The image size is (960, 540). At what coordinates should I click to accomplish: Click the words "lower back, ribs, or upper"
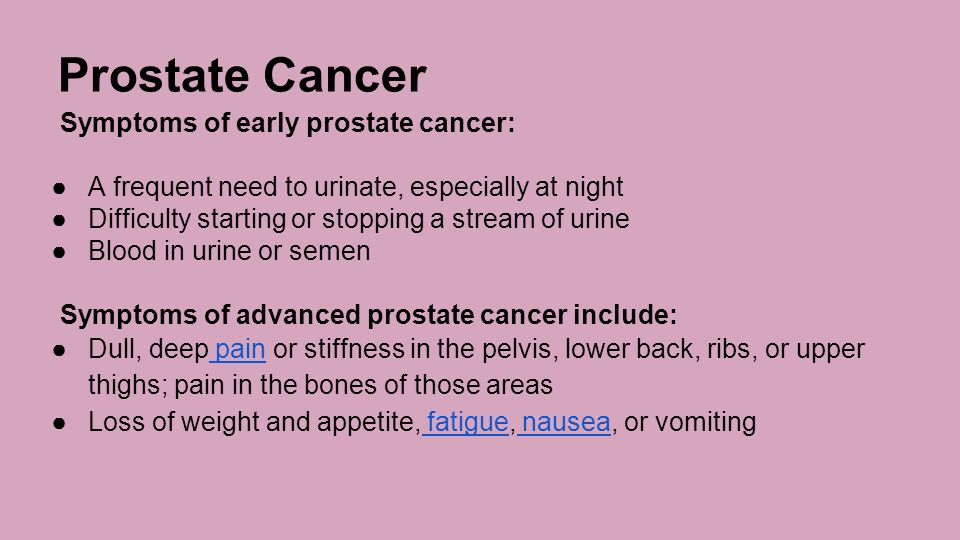coord(714,350)
